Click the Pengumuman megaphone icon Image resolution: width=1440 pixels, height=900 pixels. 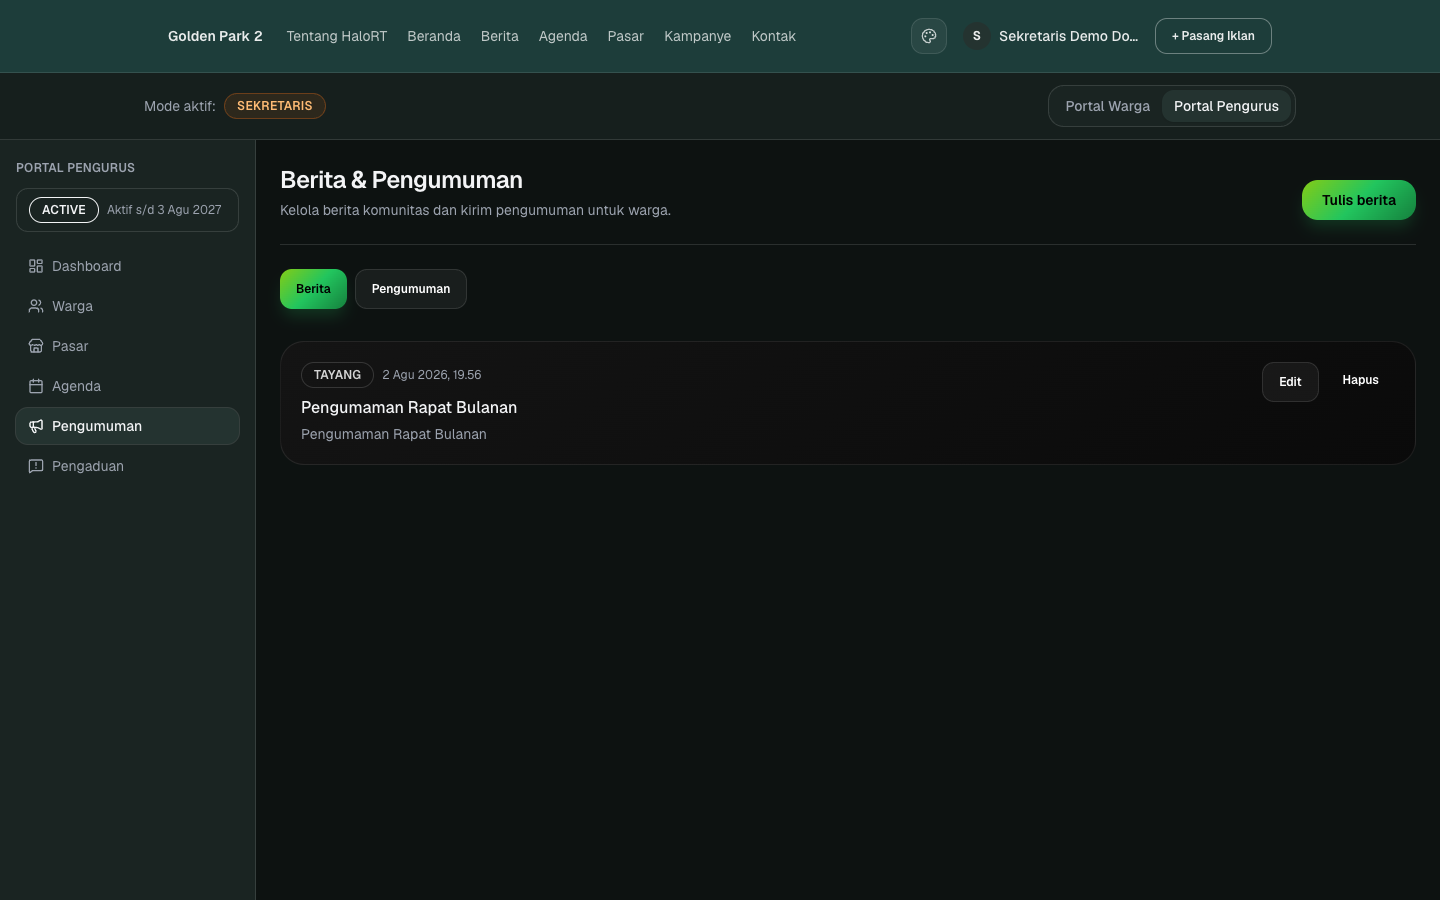36,426
